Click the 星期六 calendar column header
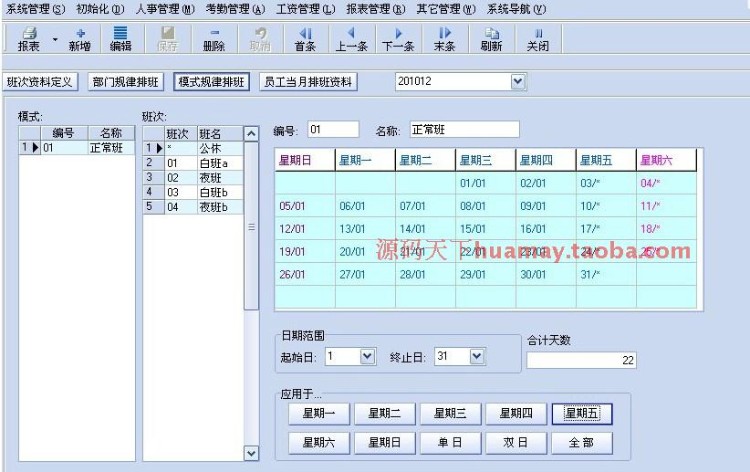The image size is (750, 472). pyautogui.click(x=666, y=160)
